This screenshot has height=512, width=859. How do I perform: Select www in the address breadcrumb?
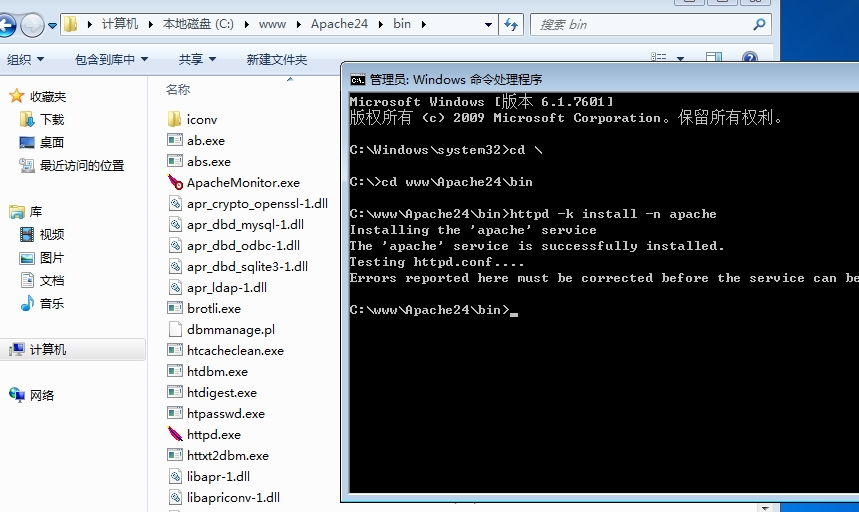tap(272, 24)
